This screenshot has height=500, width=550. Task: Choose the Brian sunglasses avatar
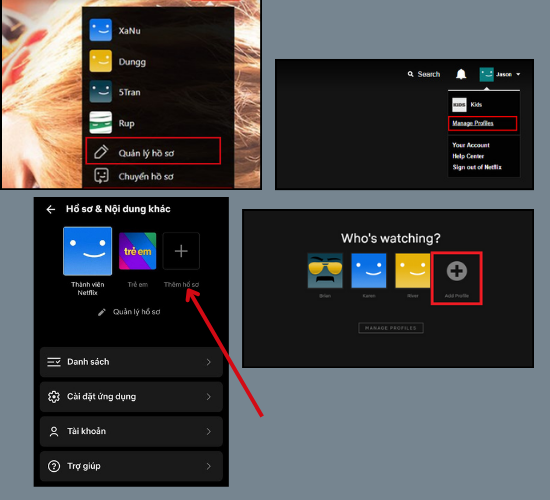(325, 271)
